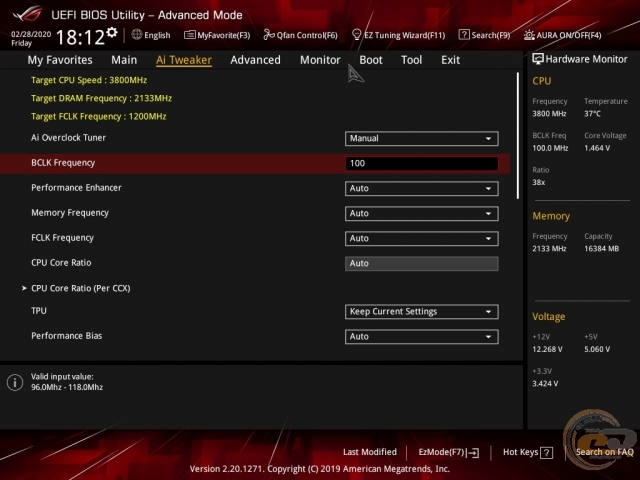The image size is (640, 480).
Task: Toggle AURA ON/OFF(F4) lighting
Action: [562, 35]
